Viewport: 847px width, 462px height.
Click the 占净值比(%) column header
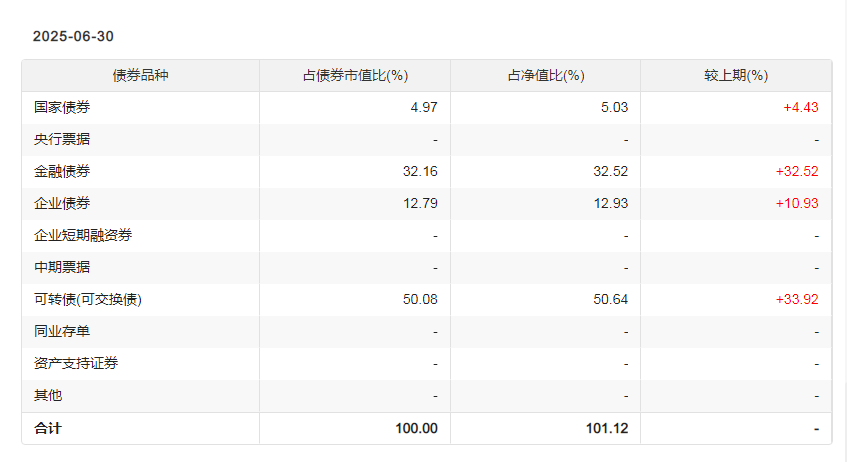point(545,76)
